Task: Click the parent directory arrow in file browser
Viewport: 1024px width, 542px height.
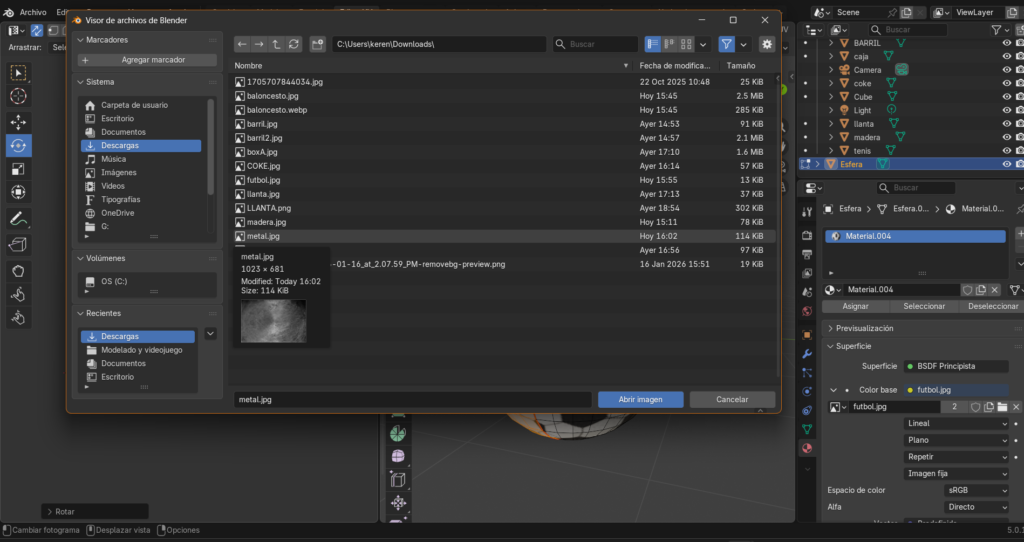Action: coord(276,44)
